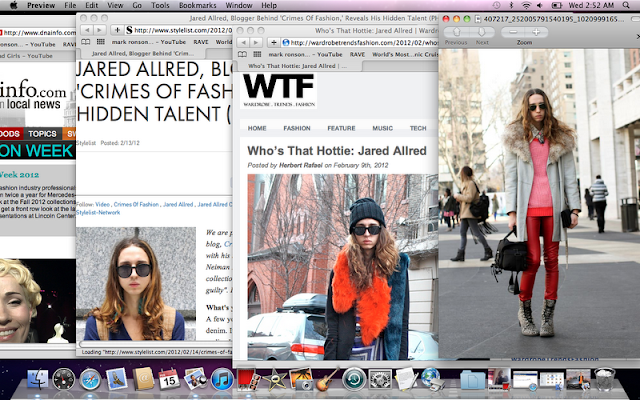The width and height of the screenshot is (640, 400).
Task: Open 'mark ronson... – YouTube' bookmark in Stylelist window
Action: tap(149, 42)
